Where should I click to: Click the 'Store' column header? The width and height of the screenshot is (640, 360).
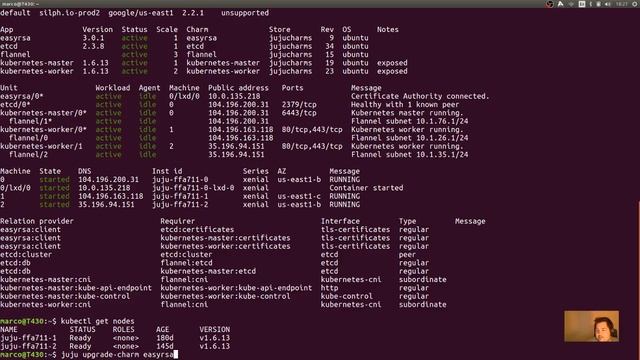point(280,29)
